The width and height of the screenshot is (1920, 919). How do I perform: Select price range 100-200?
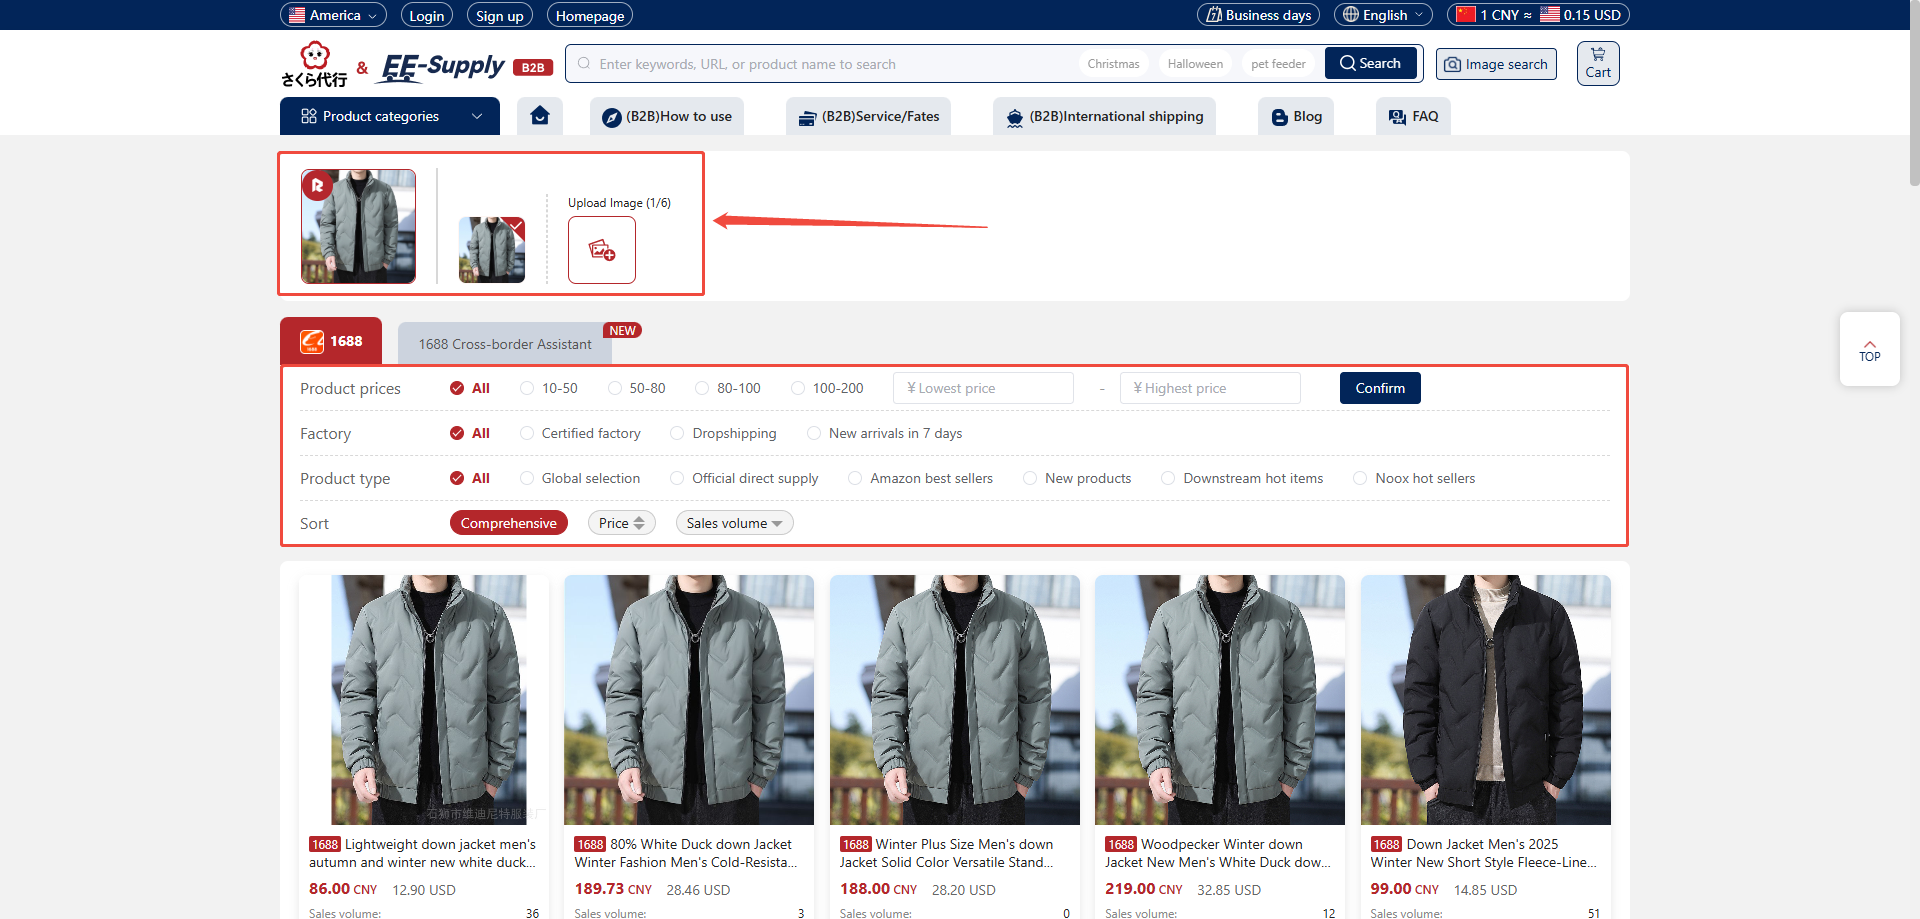coord(827,388)
